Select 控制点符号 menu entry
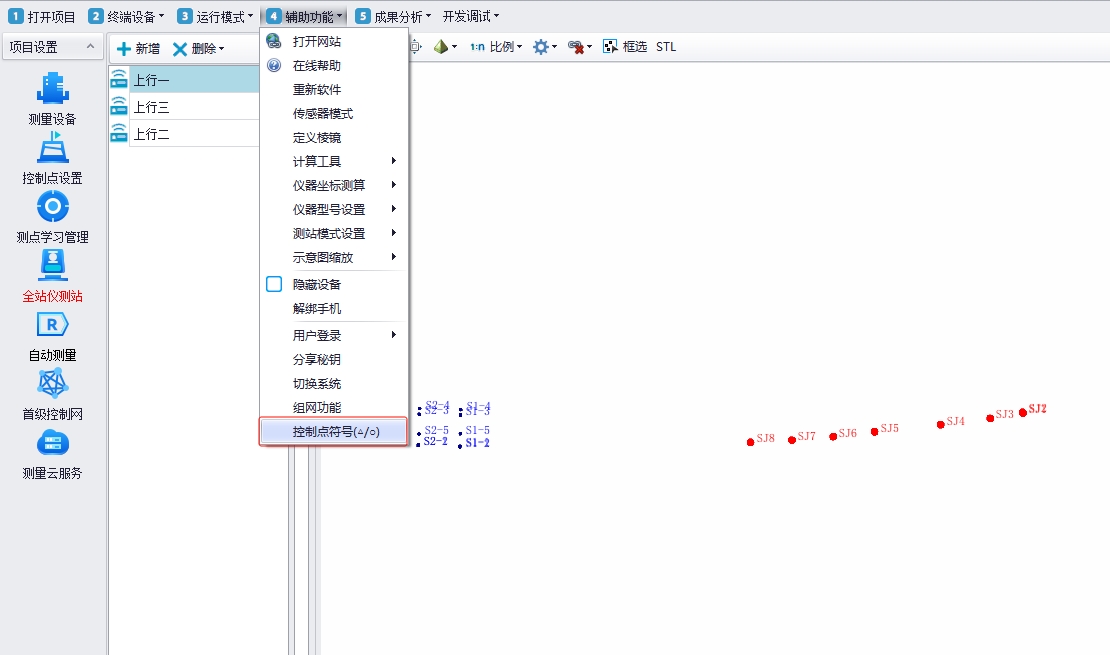Viewport: 1110px width, 655px height. click(x=334, y=432)
